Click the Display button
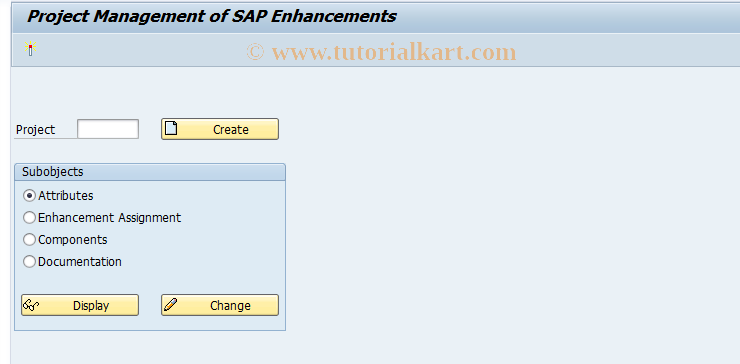Screen dimensions: 740x364 [80, 305]
